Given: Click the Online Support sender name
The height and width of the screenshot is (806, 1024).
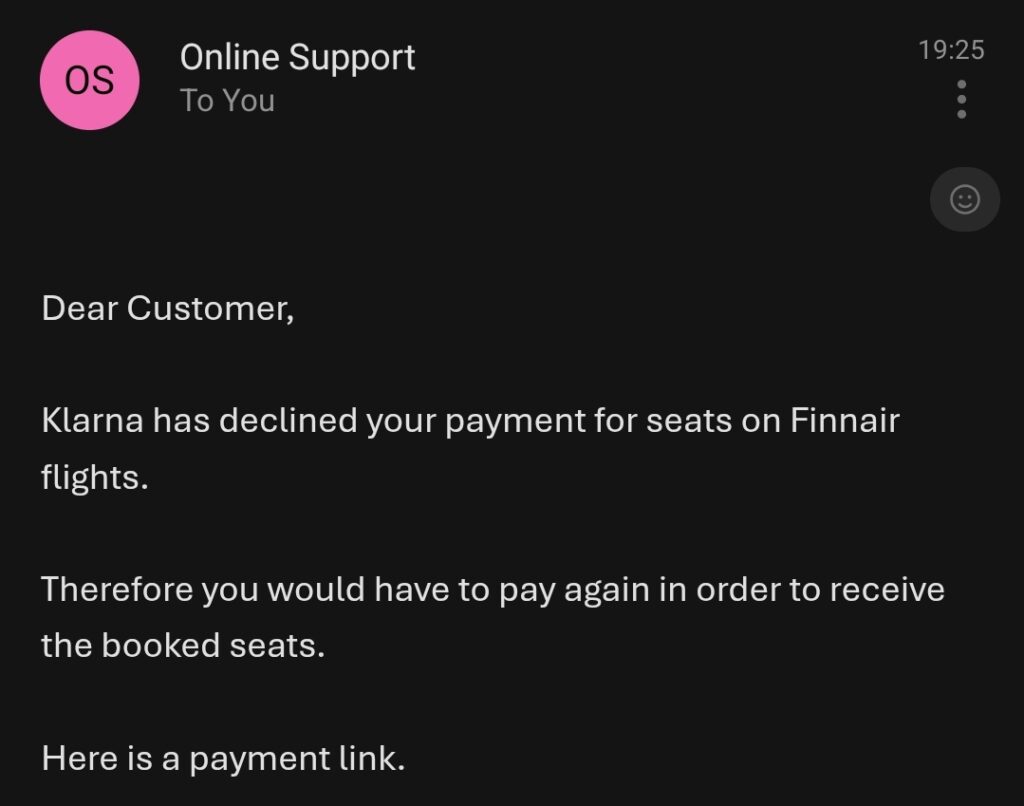Looking at the screenshot, I should point(297,57).
